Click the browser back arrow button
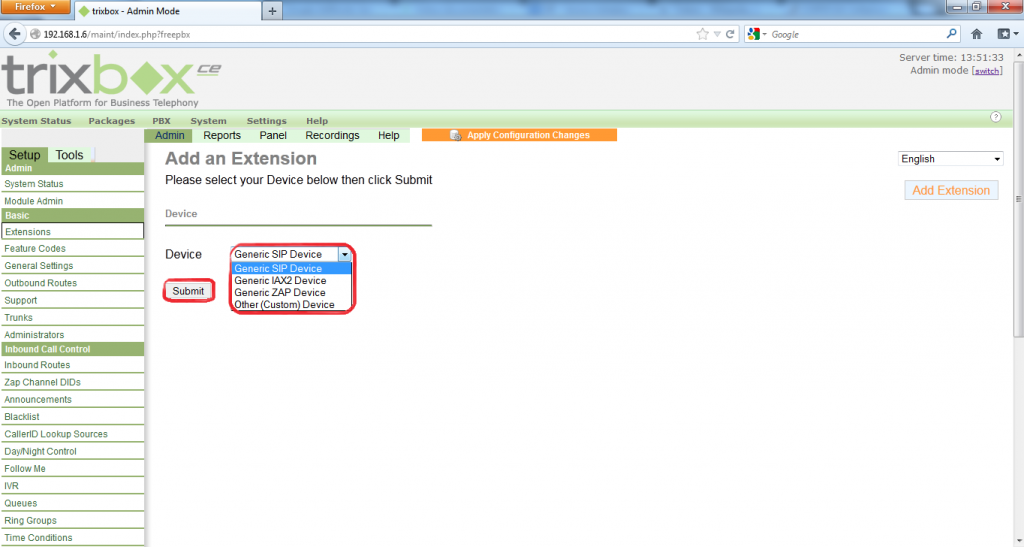 pyautogui.click(x=14, y=34)
